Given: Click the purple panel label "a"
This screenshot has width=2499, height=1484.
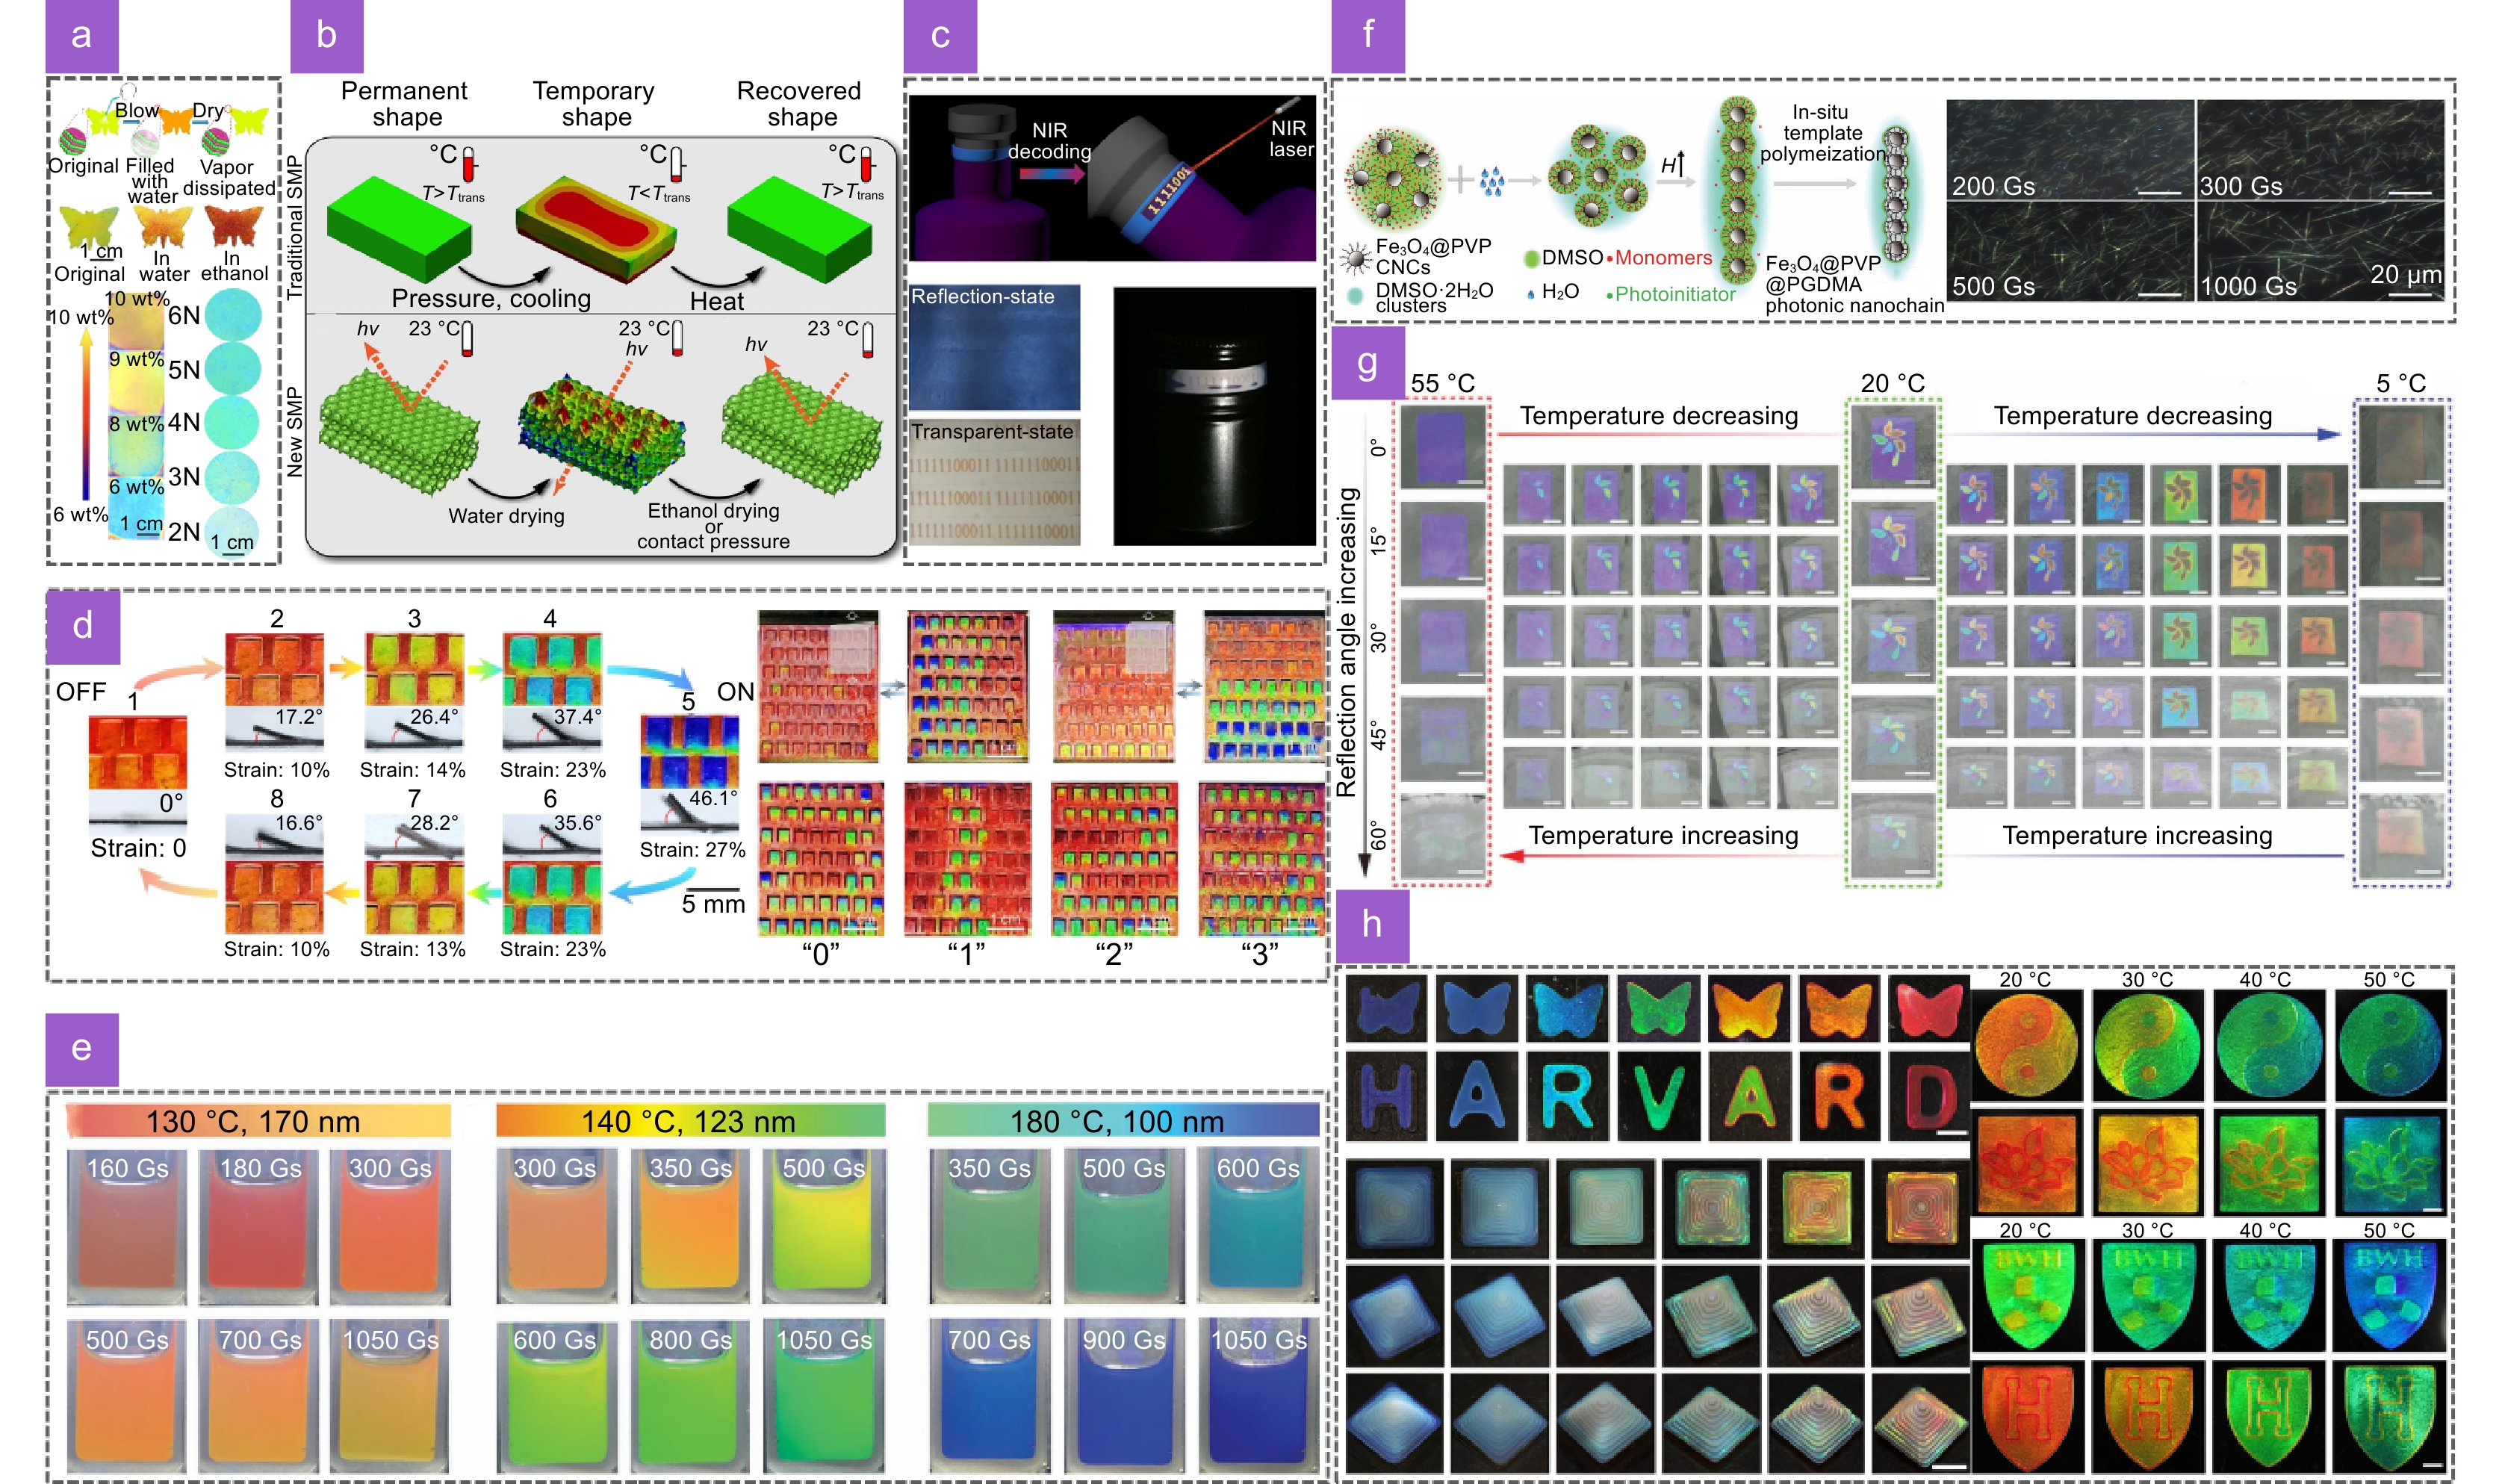Looking at the screenshot, I should 82,36.
